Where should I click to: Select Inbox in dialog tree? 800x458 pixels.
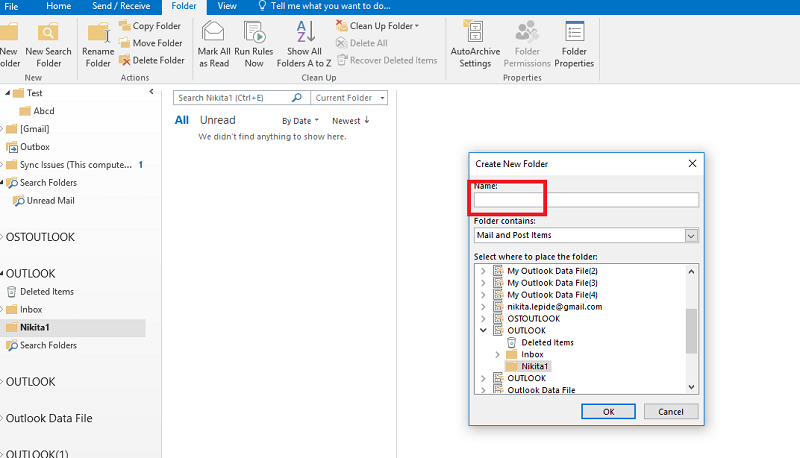[532, 354]
